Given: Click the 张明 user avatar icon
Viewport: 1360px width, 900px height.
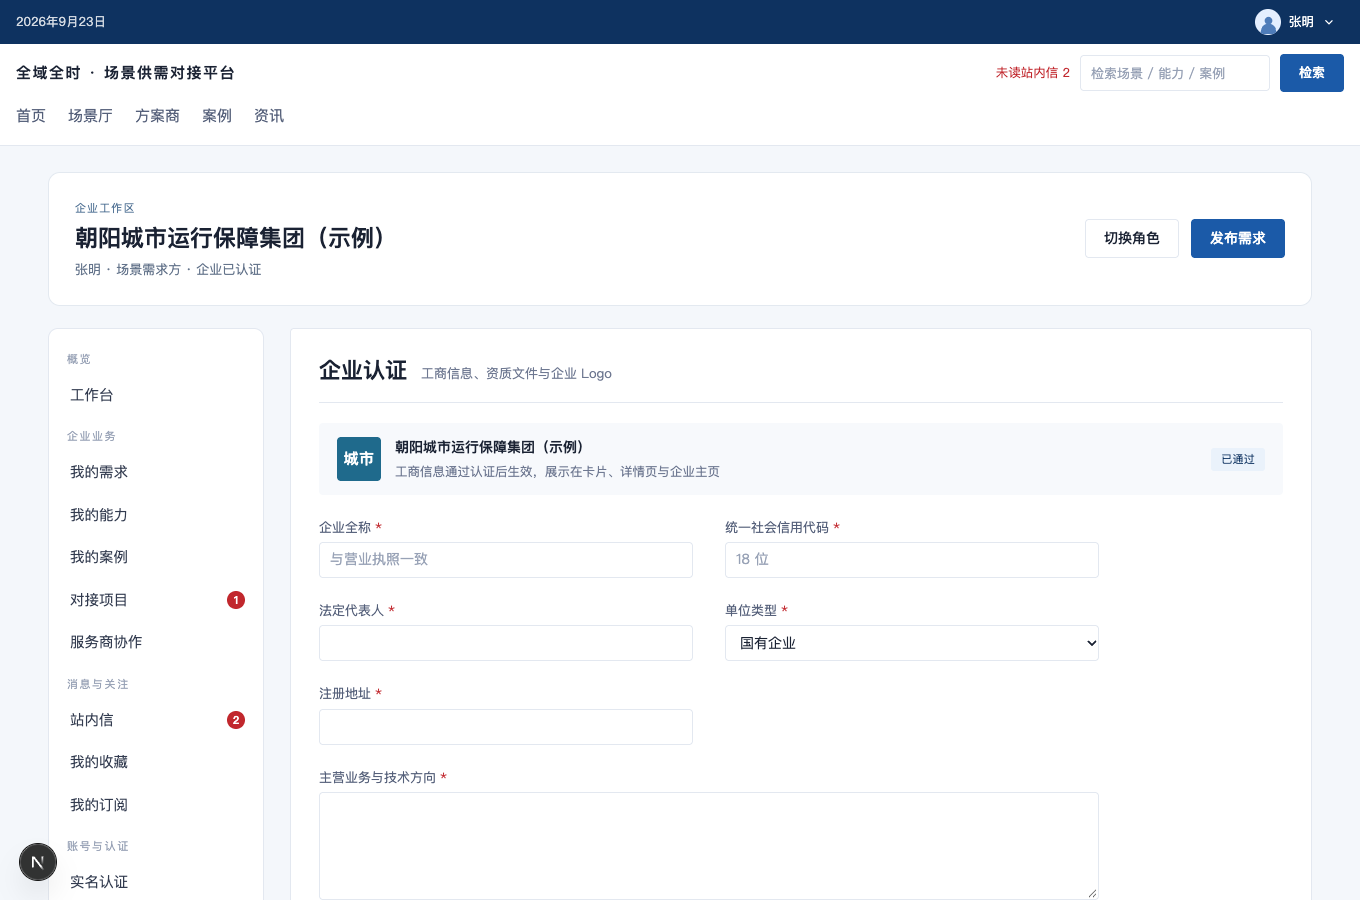Looking at the screenshot, I should point(1268,22).
